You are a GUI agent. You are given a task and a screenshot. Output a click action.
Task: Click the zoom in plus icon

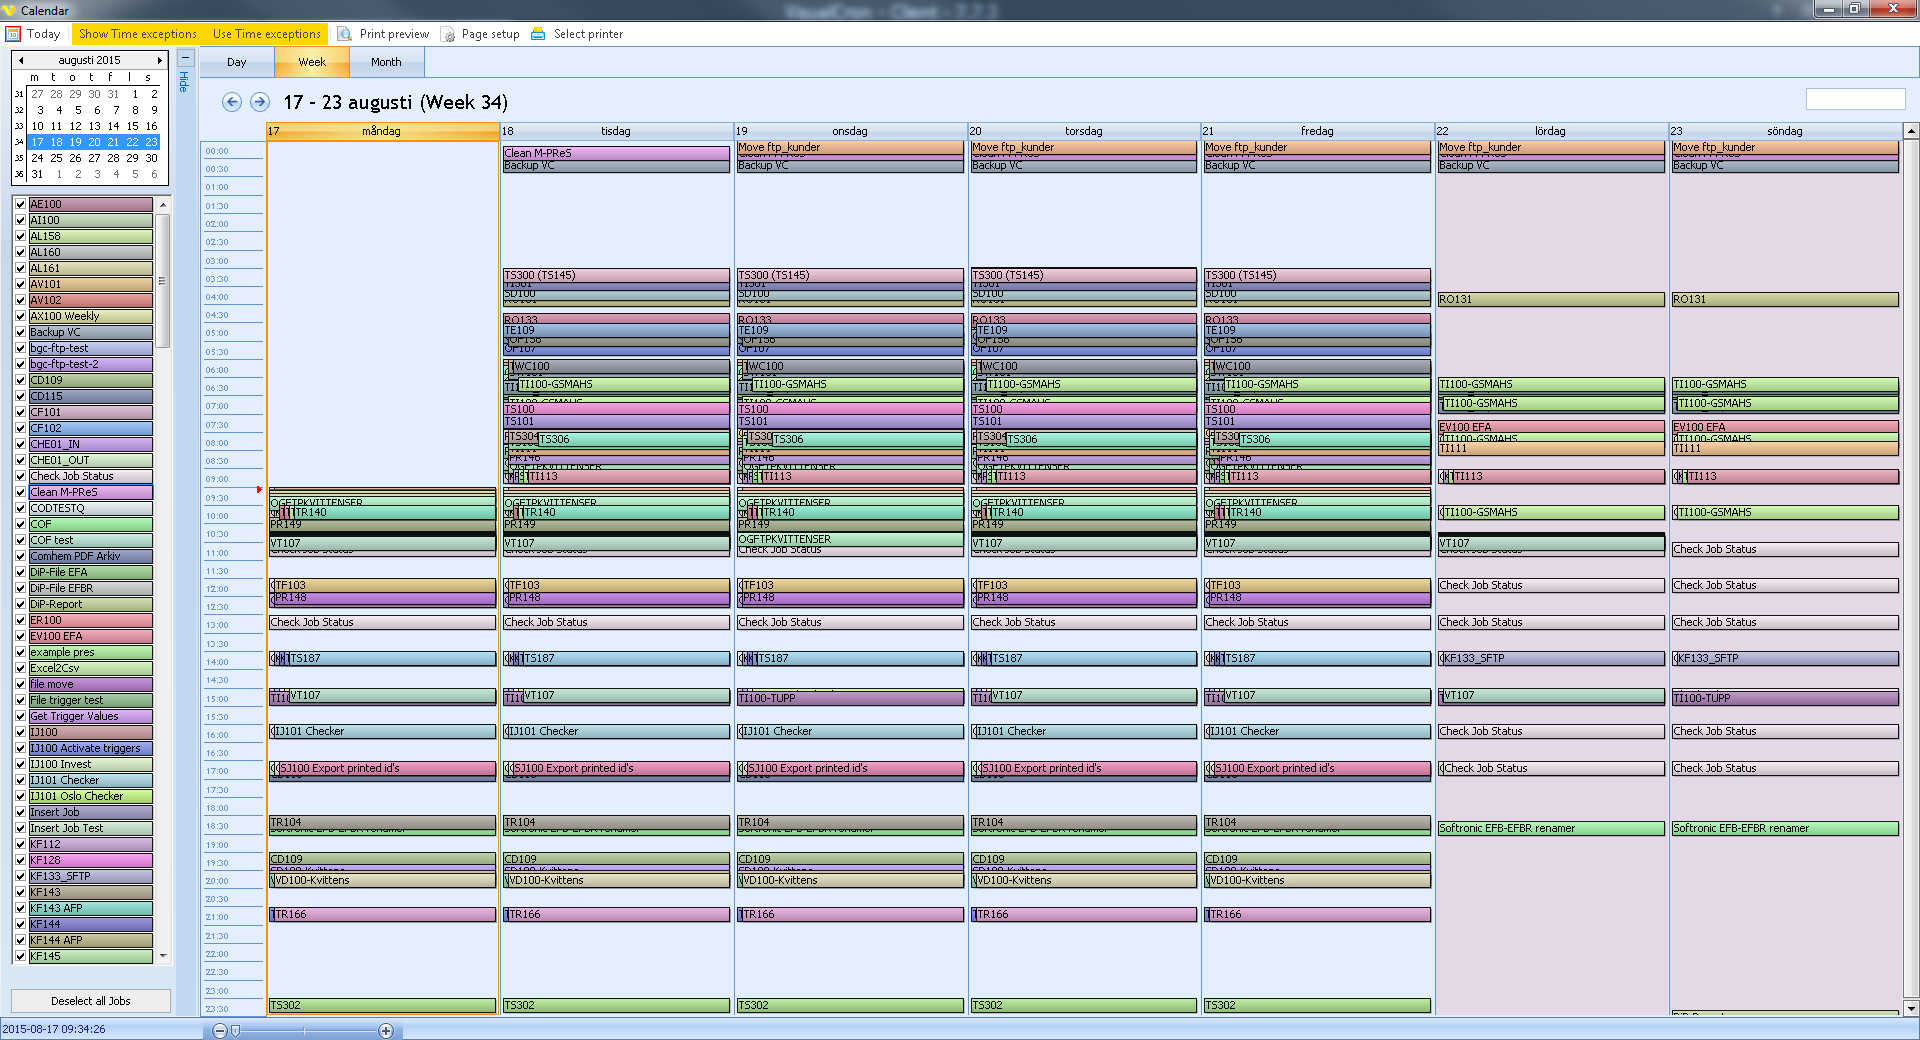pyautogui.click(x=386, y=1031)
